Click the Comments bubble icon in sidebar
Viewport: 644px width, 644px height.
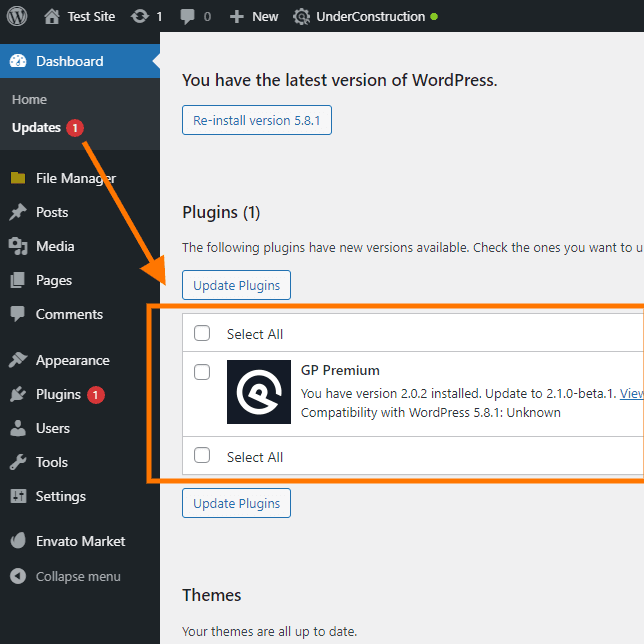pos(18,314)
